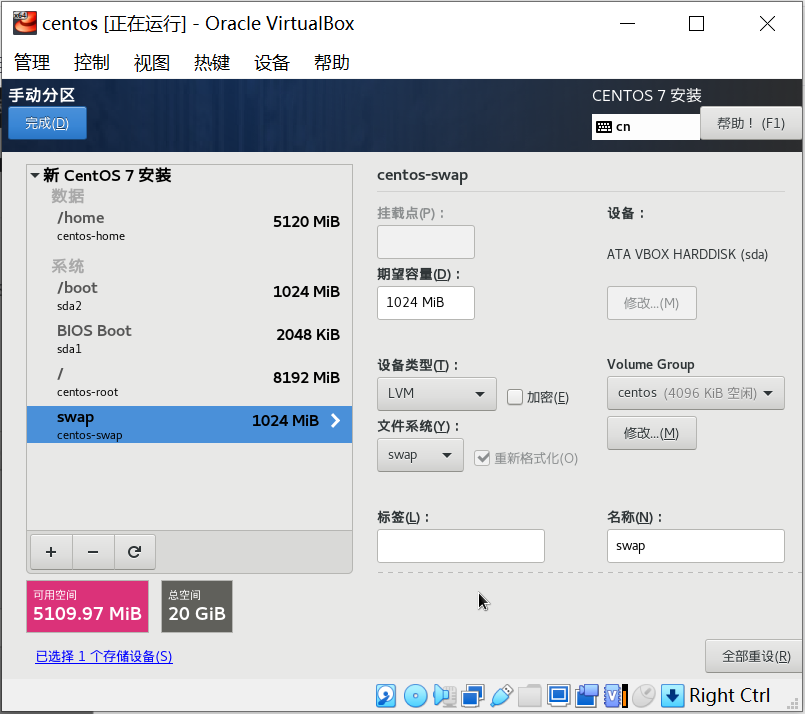Click the 名称(N) name field

tap(696, 546)
